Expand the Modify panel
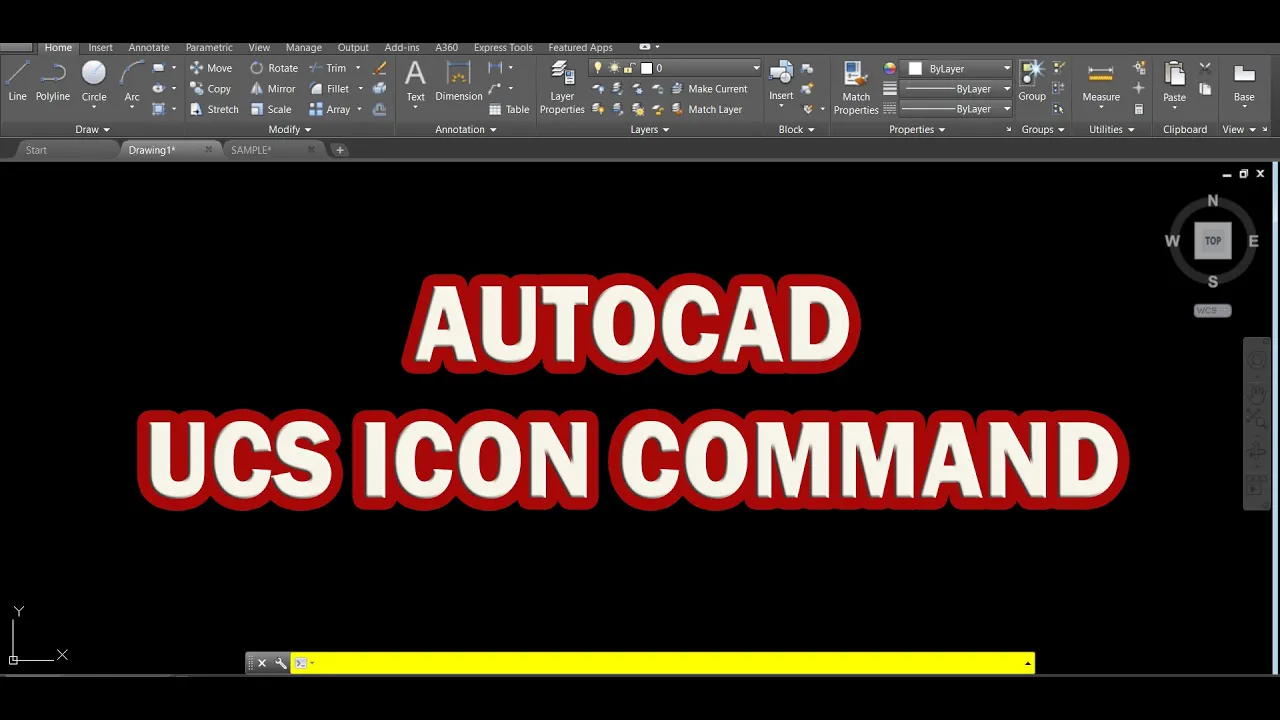Viewport: 1280px width, 720px height. (290, 129)
